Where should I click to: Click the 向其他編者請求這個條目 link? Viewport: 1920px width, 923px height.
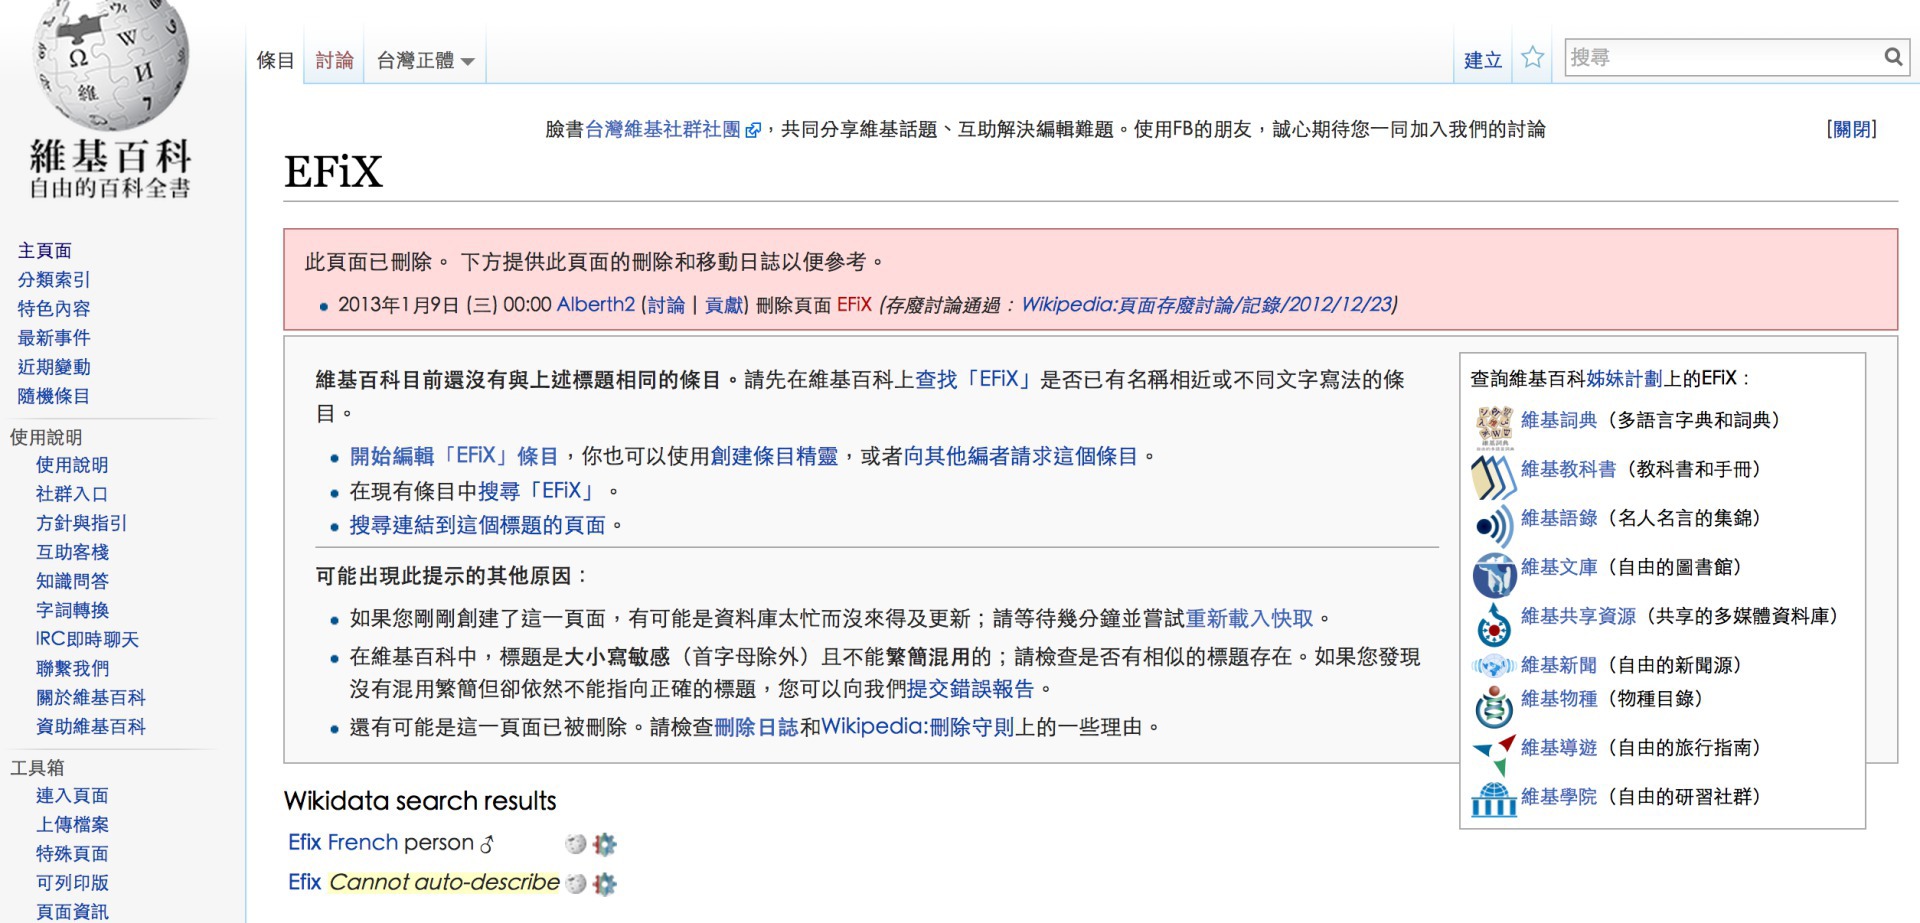point(1020,456)
